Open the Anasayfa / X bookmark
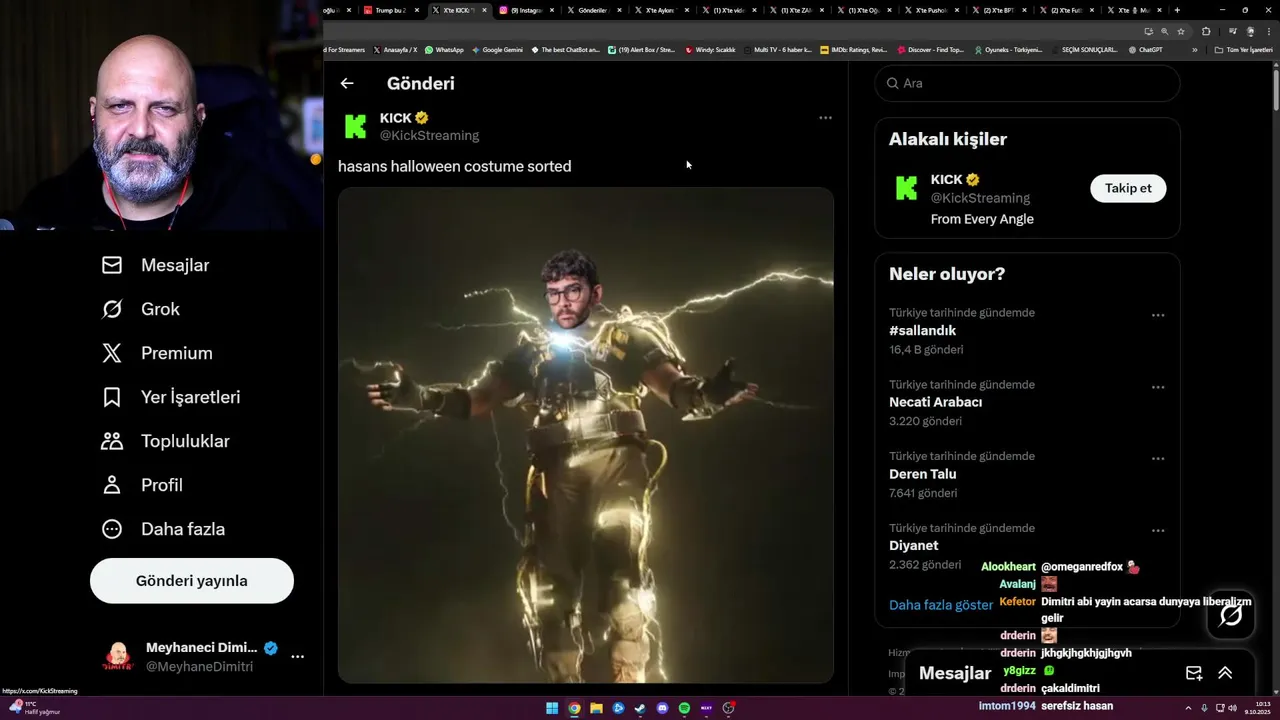Image resolution: width=1280 pixels, height=720 pixels. [x=395, y=50]
